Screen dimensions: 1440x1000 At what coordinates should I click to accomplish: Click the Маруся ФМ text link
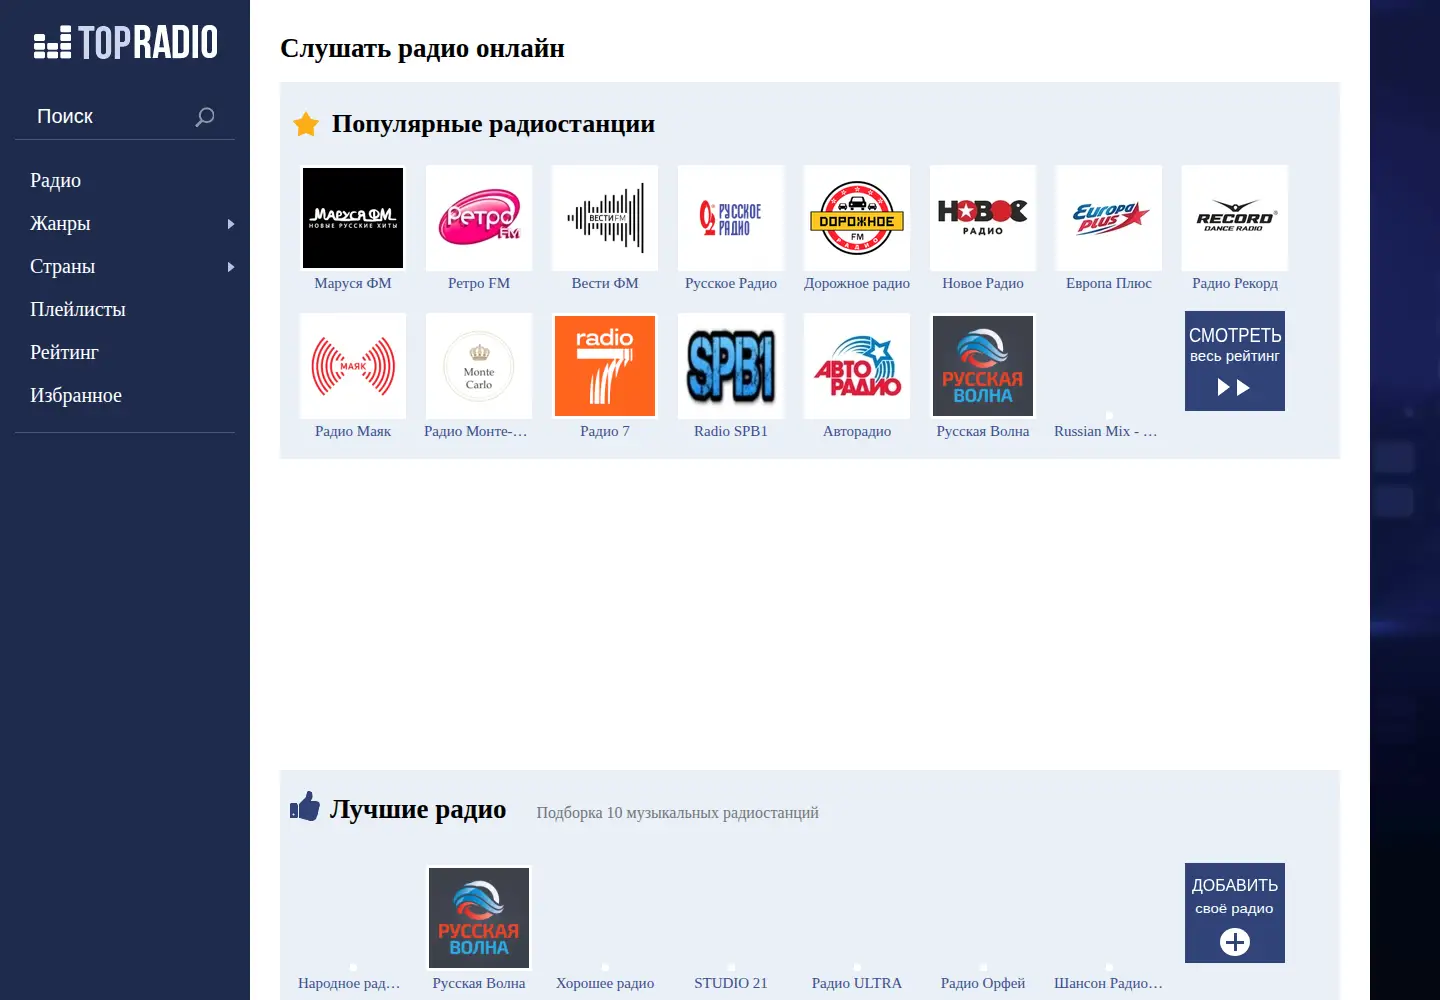point(353,284)
